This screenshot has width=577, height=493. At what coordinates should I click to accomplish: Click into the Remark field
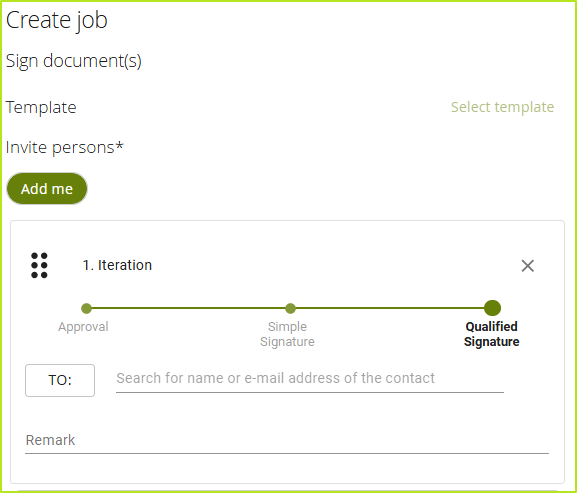coord(287,441)
